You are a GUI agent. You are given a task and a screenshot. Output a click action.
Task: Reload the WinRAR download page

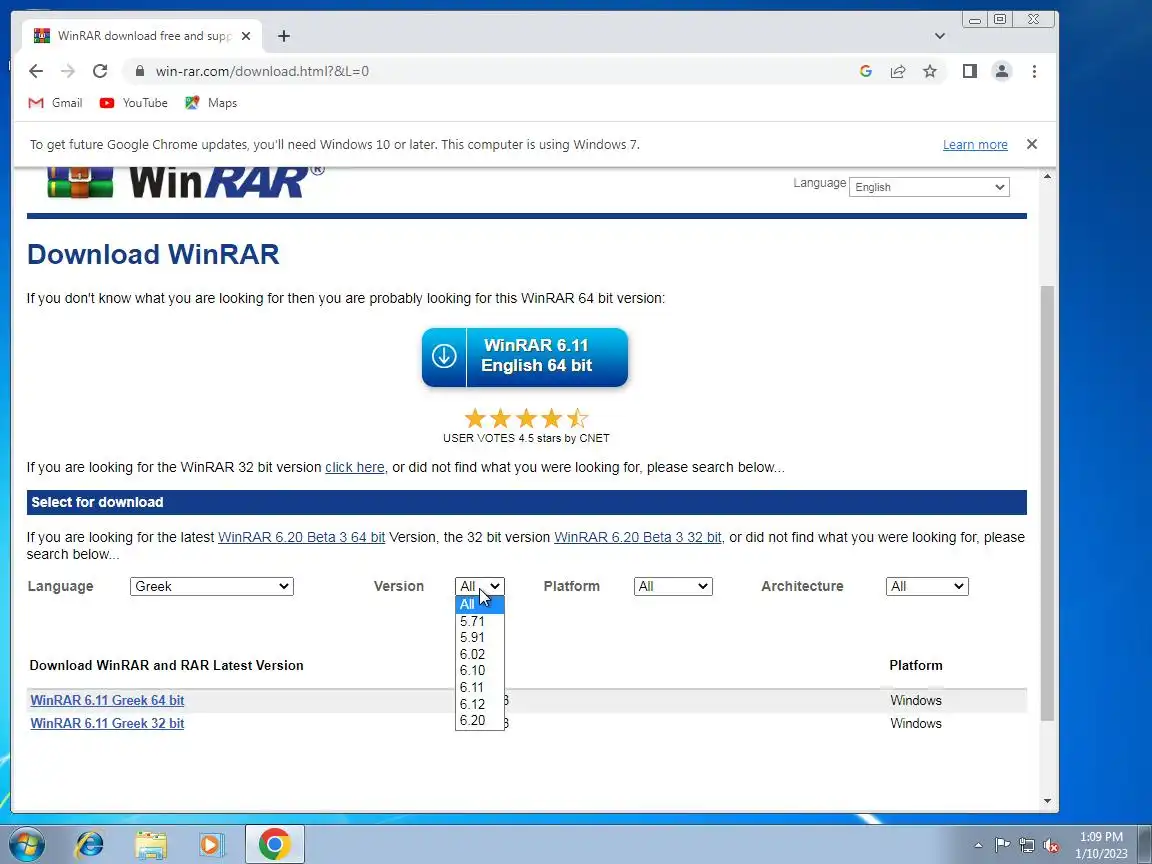pyautogui.click(x=100, y=71)
